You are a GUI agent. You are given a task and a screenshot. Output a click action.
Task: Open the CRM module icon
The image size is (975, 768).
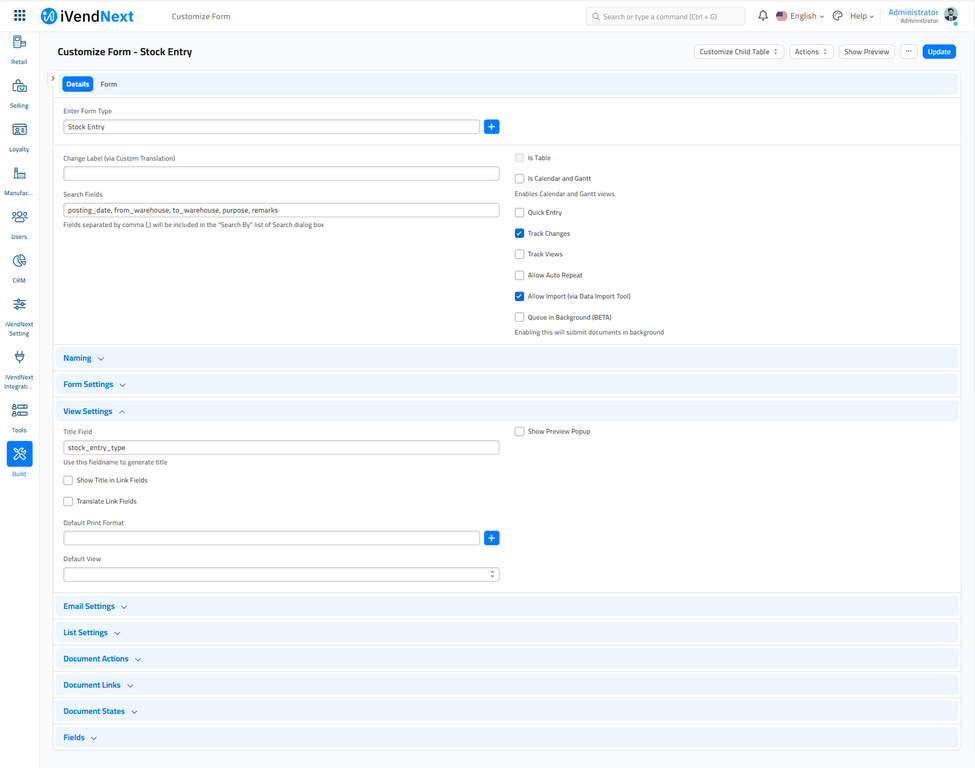(x=19, y=262)
